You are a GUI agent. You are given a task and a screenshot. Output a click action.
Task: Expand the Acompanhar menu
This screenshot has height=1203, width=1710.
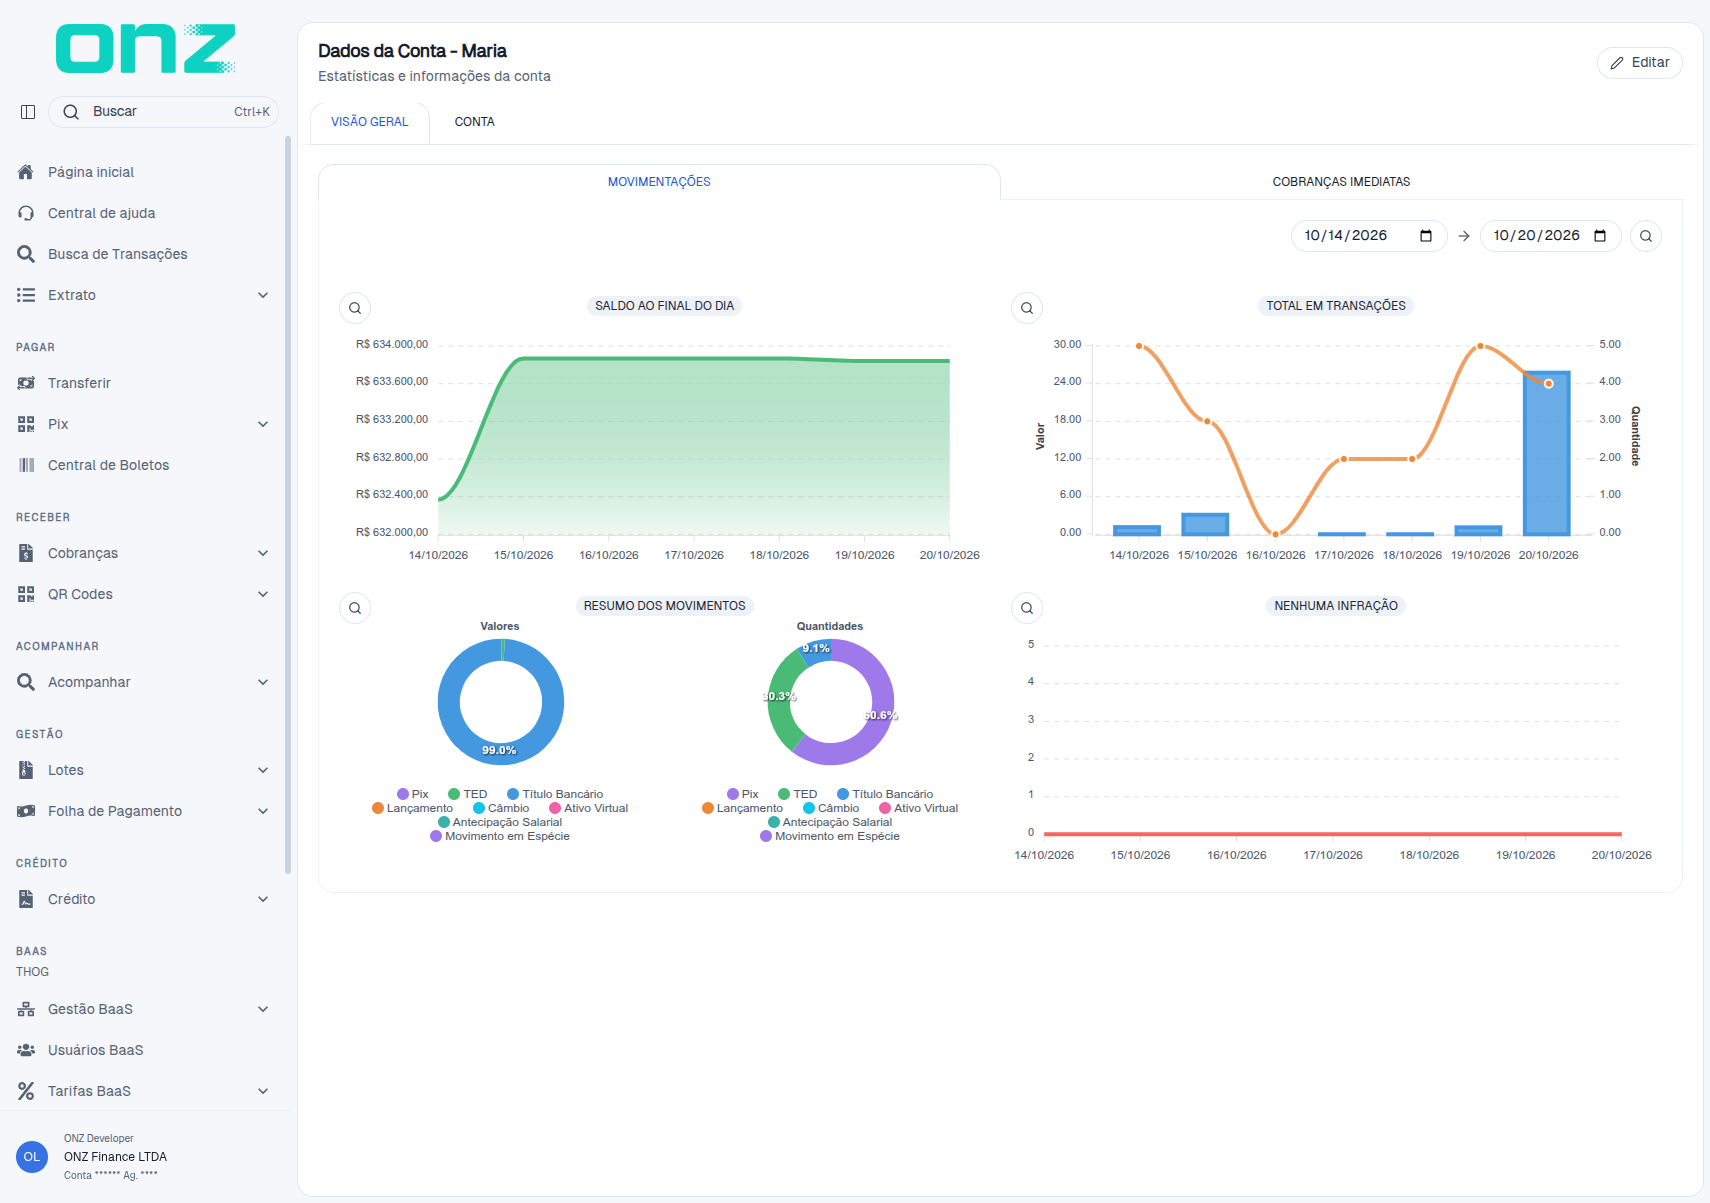(263, 682)
